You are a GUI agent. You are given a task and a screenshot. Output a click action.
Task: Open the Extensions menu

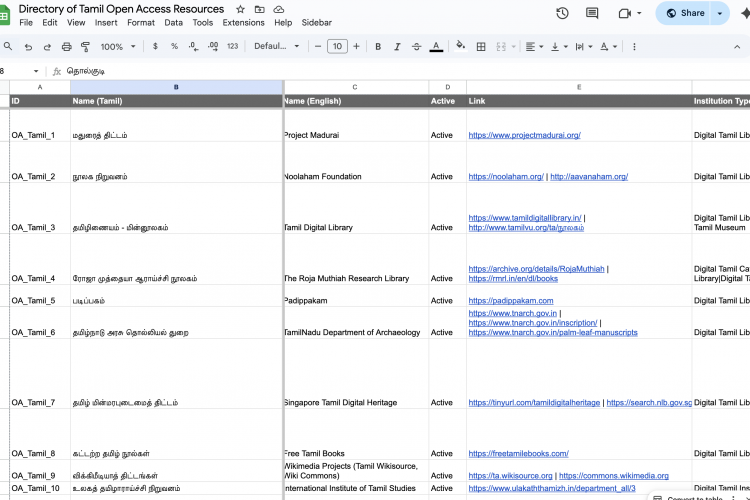(x=243, y=22)
